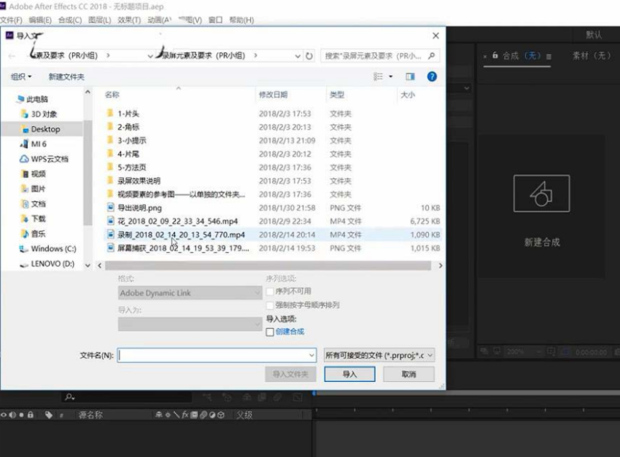Screen dimensions: 620x457
Task: Expand the file name history dropdown arrow
Action: (312, 355)
